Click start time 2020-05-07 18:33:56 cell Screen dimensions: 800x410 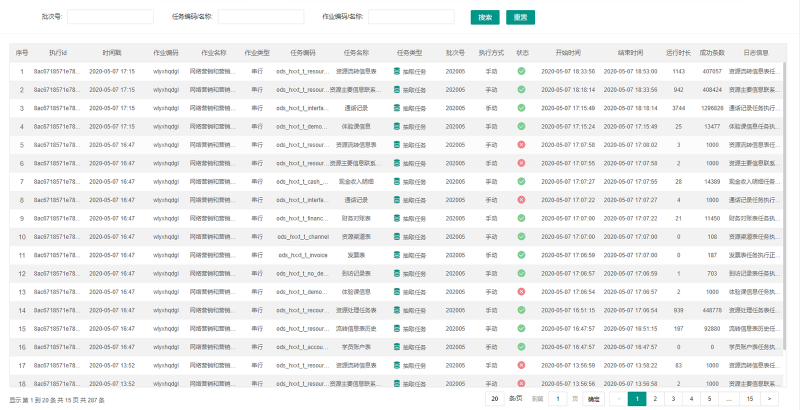[568, 71]
